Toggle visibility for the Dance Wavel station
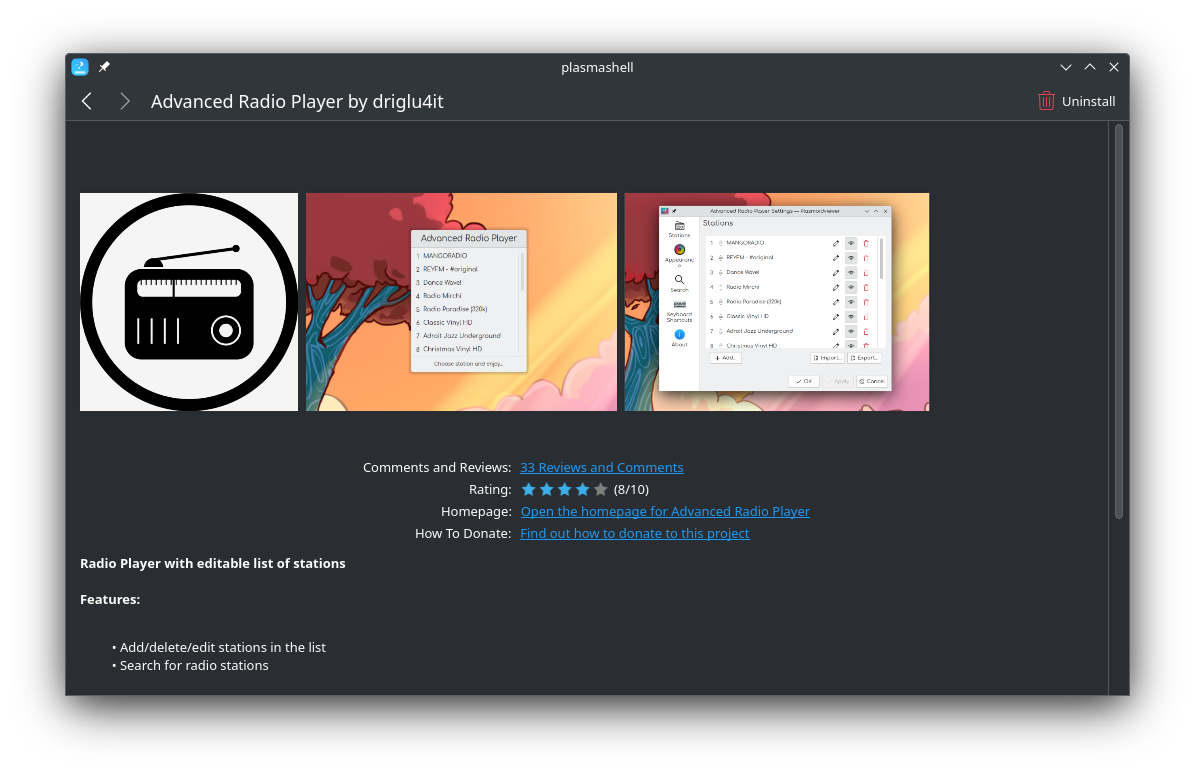Screen dimensions: 1196x774 (x=850, y=273)
